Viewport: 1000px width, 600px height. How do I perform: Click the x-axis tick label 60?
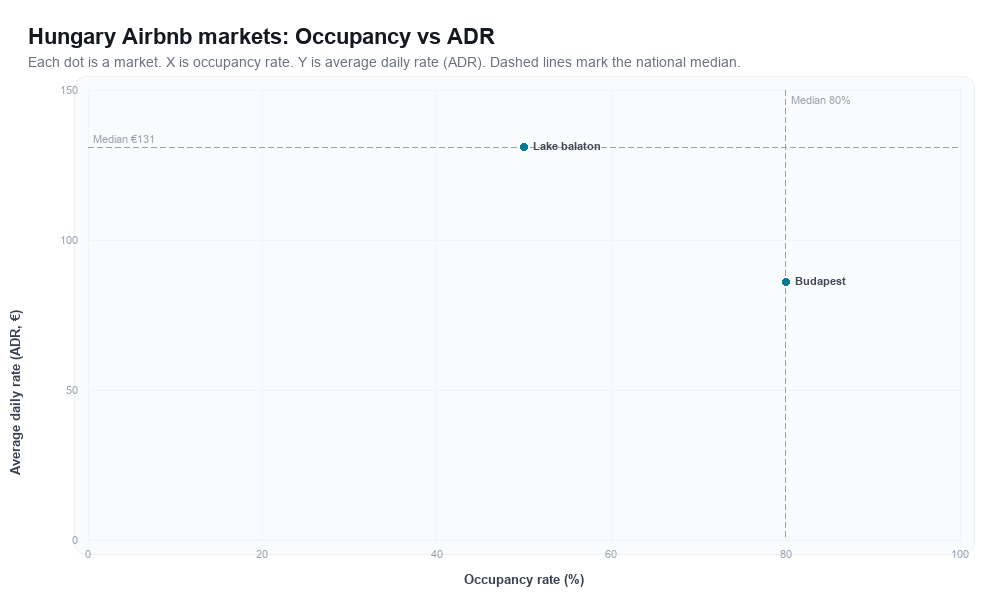coord(611,555)
